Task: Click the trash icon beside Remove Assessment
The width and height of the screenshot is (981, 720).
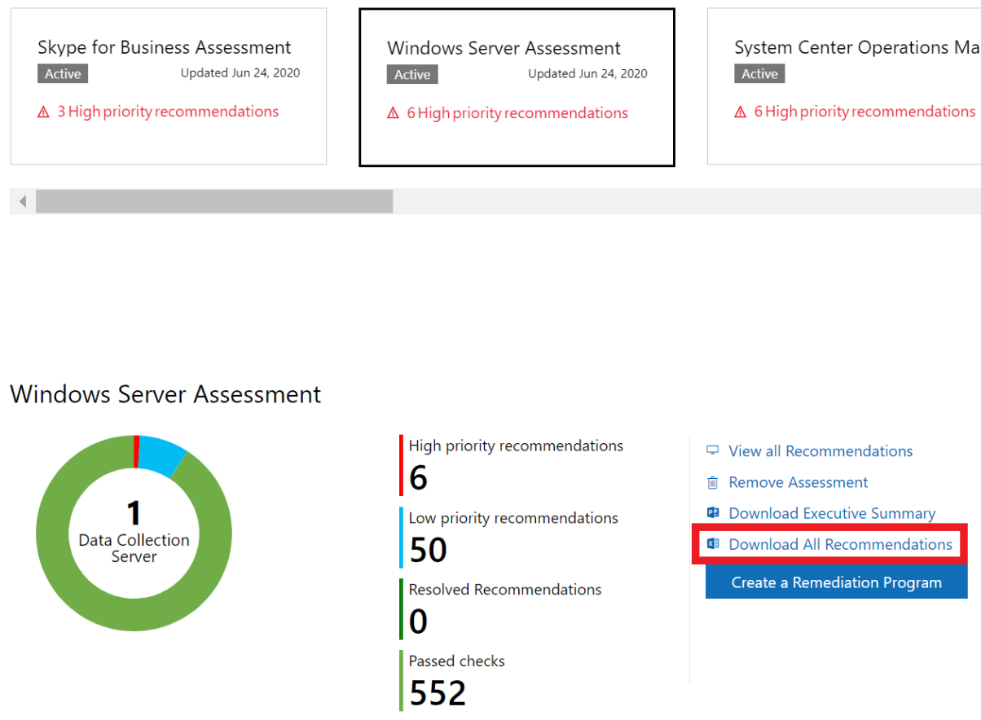Action: [712, 482]
